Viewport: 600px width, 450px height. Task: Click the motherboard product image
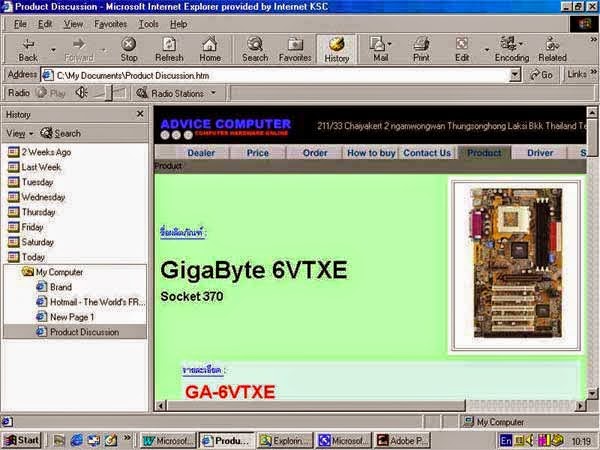pyautogui.click(x=516, y=265)
